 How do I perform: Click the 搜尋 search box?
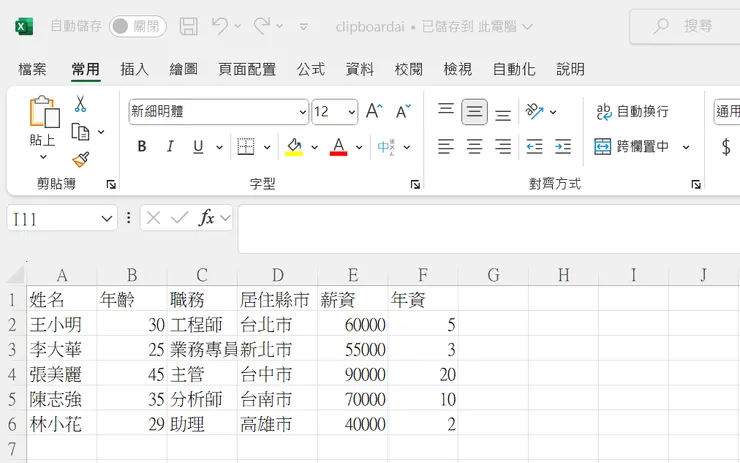coord(685,27)
